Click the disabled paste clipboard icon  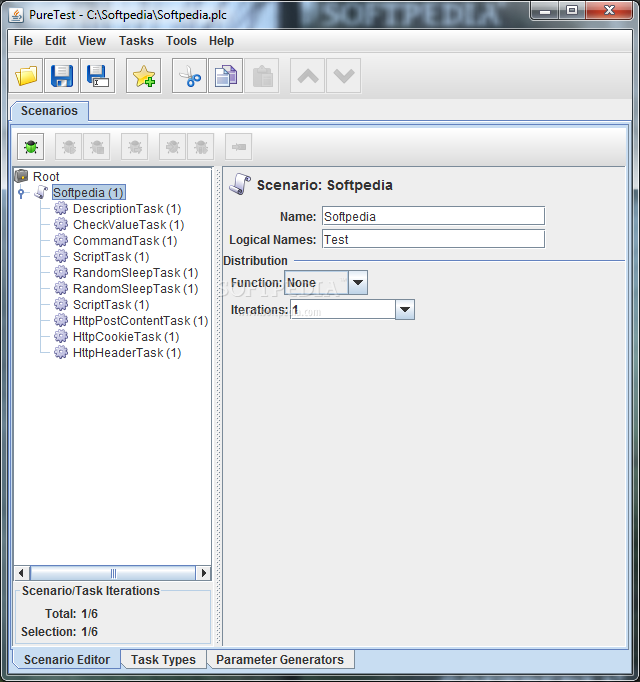click(262, 76)
